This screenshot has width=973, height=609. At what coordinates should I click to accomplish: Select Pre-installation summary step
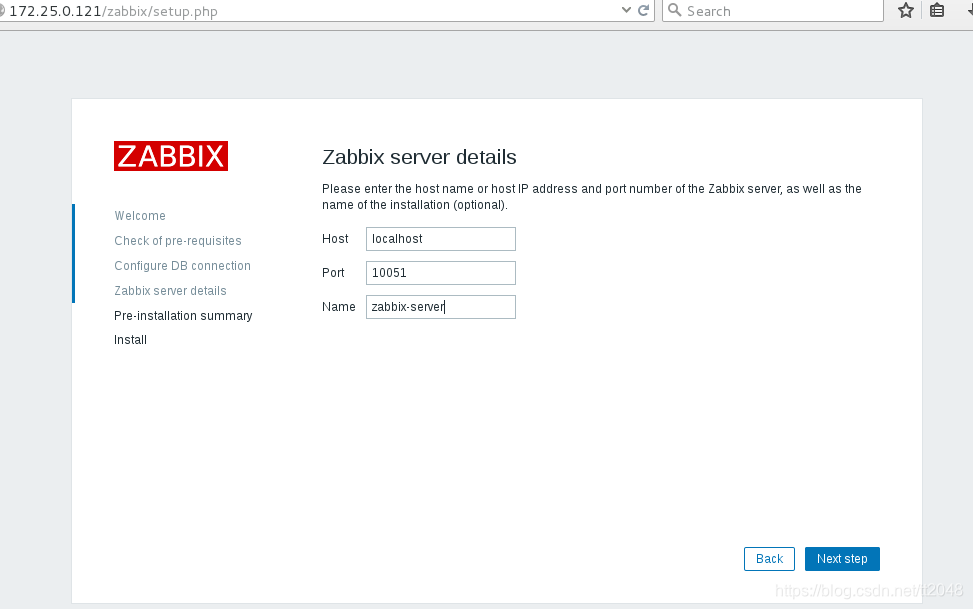pyautogui.click(x=183, y=315)
